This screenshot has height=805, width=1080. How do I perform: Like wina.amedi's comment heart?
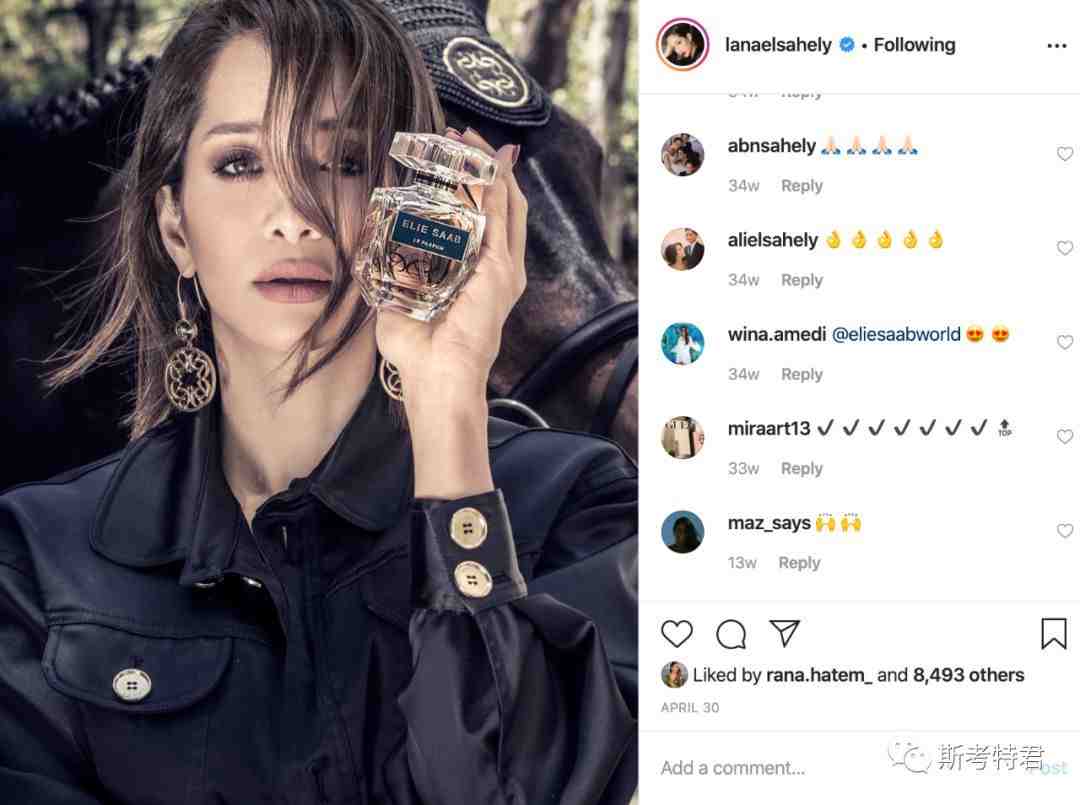coord(1065,342)
